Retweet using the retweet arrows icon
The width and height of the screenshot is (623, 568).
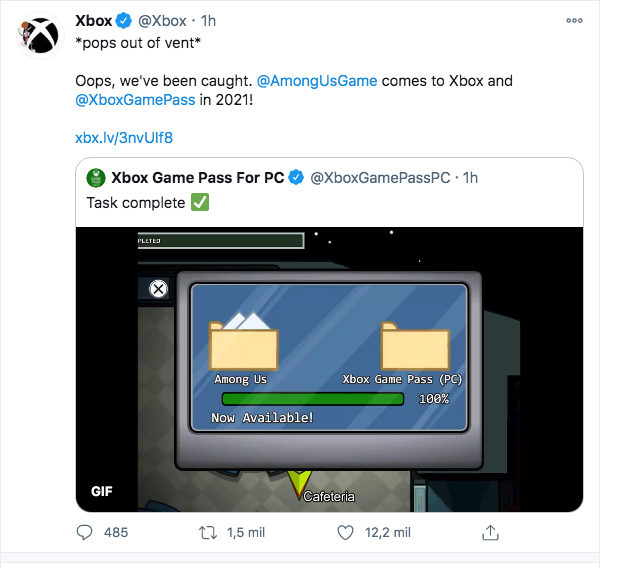[208, 532]
